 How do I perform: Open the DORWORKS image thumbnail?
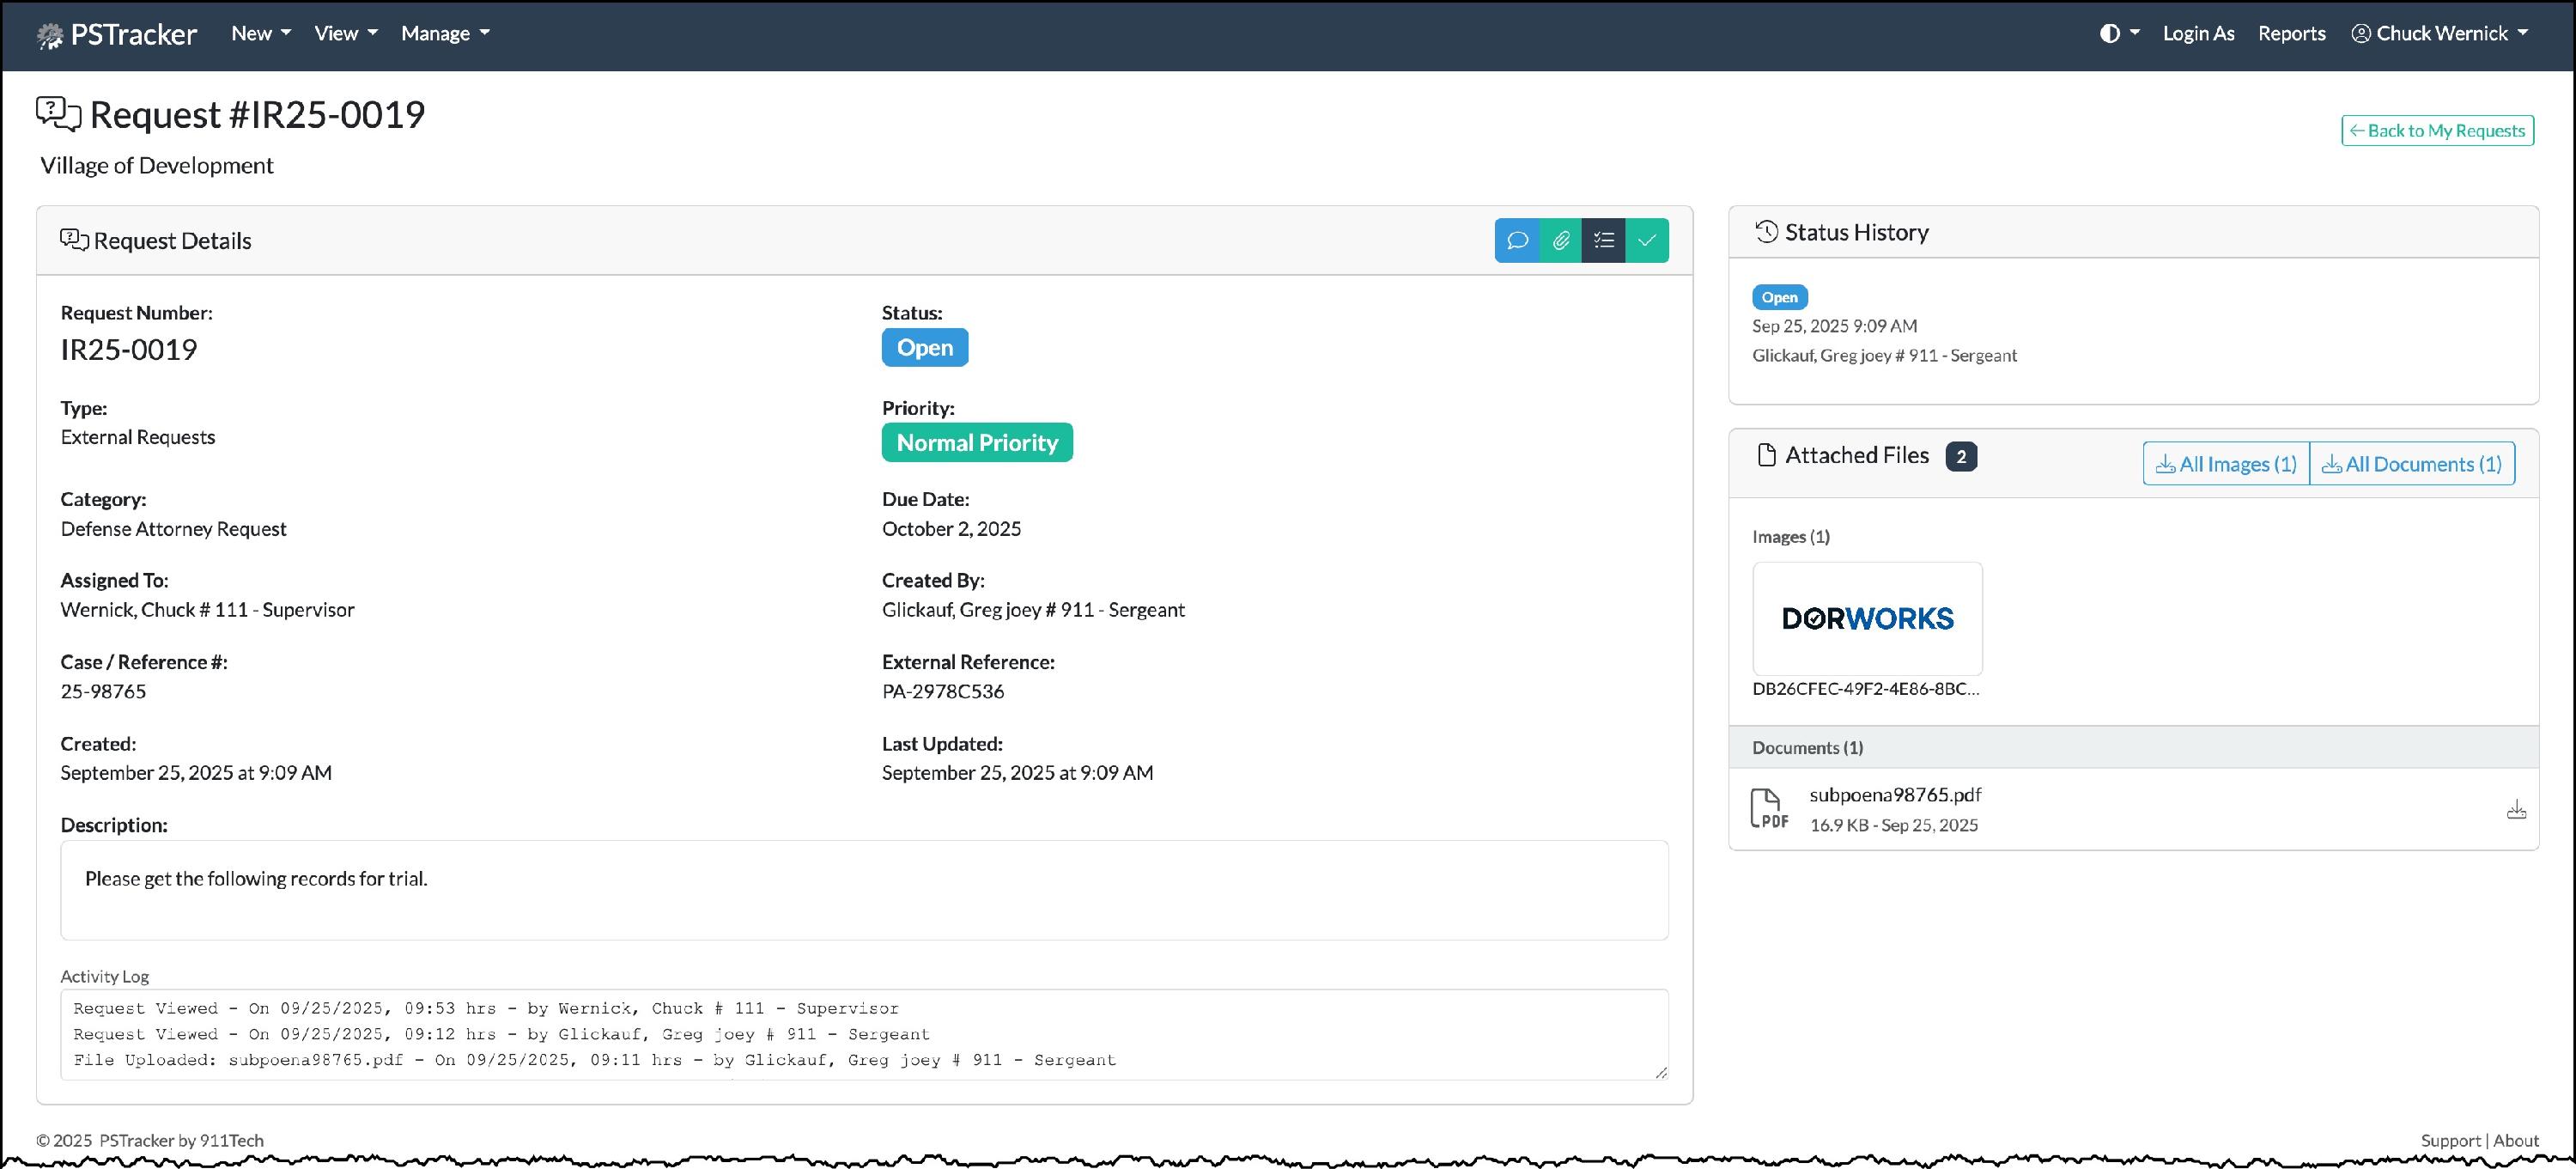pos(1867,619)
